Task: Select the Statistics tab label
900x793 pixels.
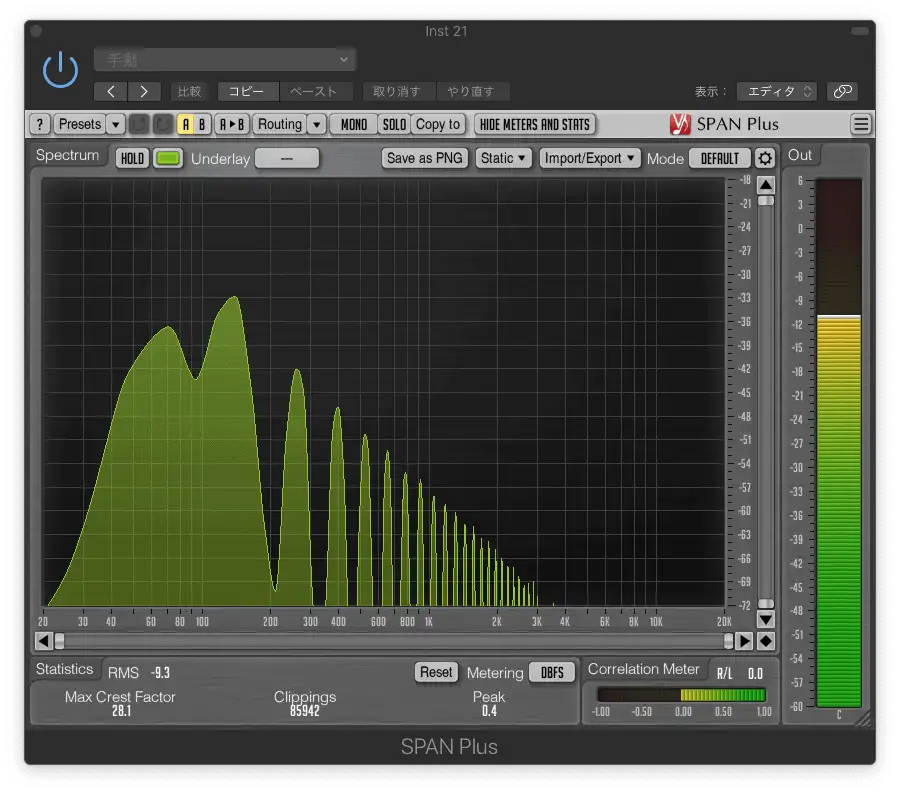Action: [64, 669]
